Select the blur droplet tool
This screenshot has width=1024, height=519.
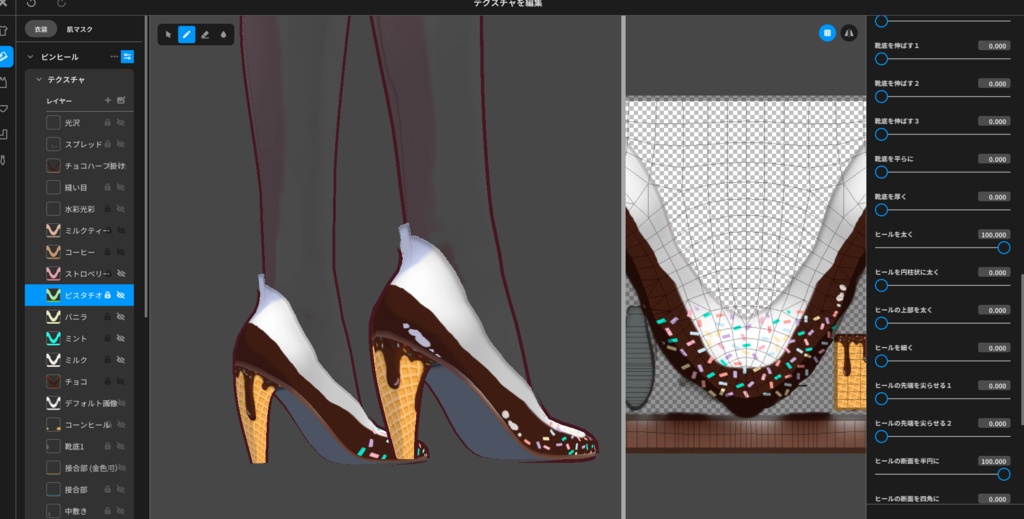point(223,35)
